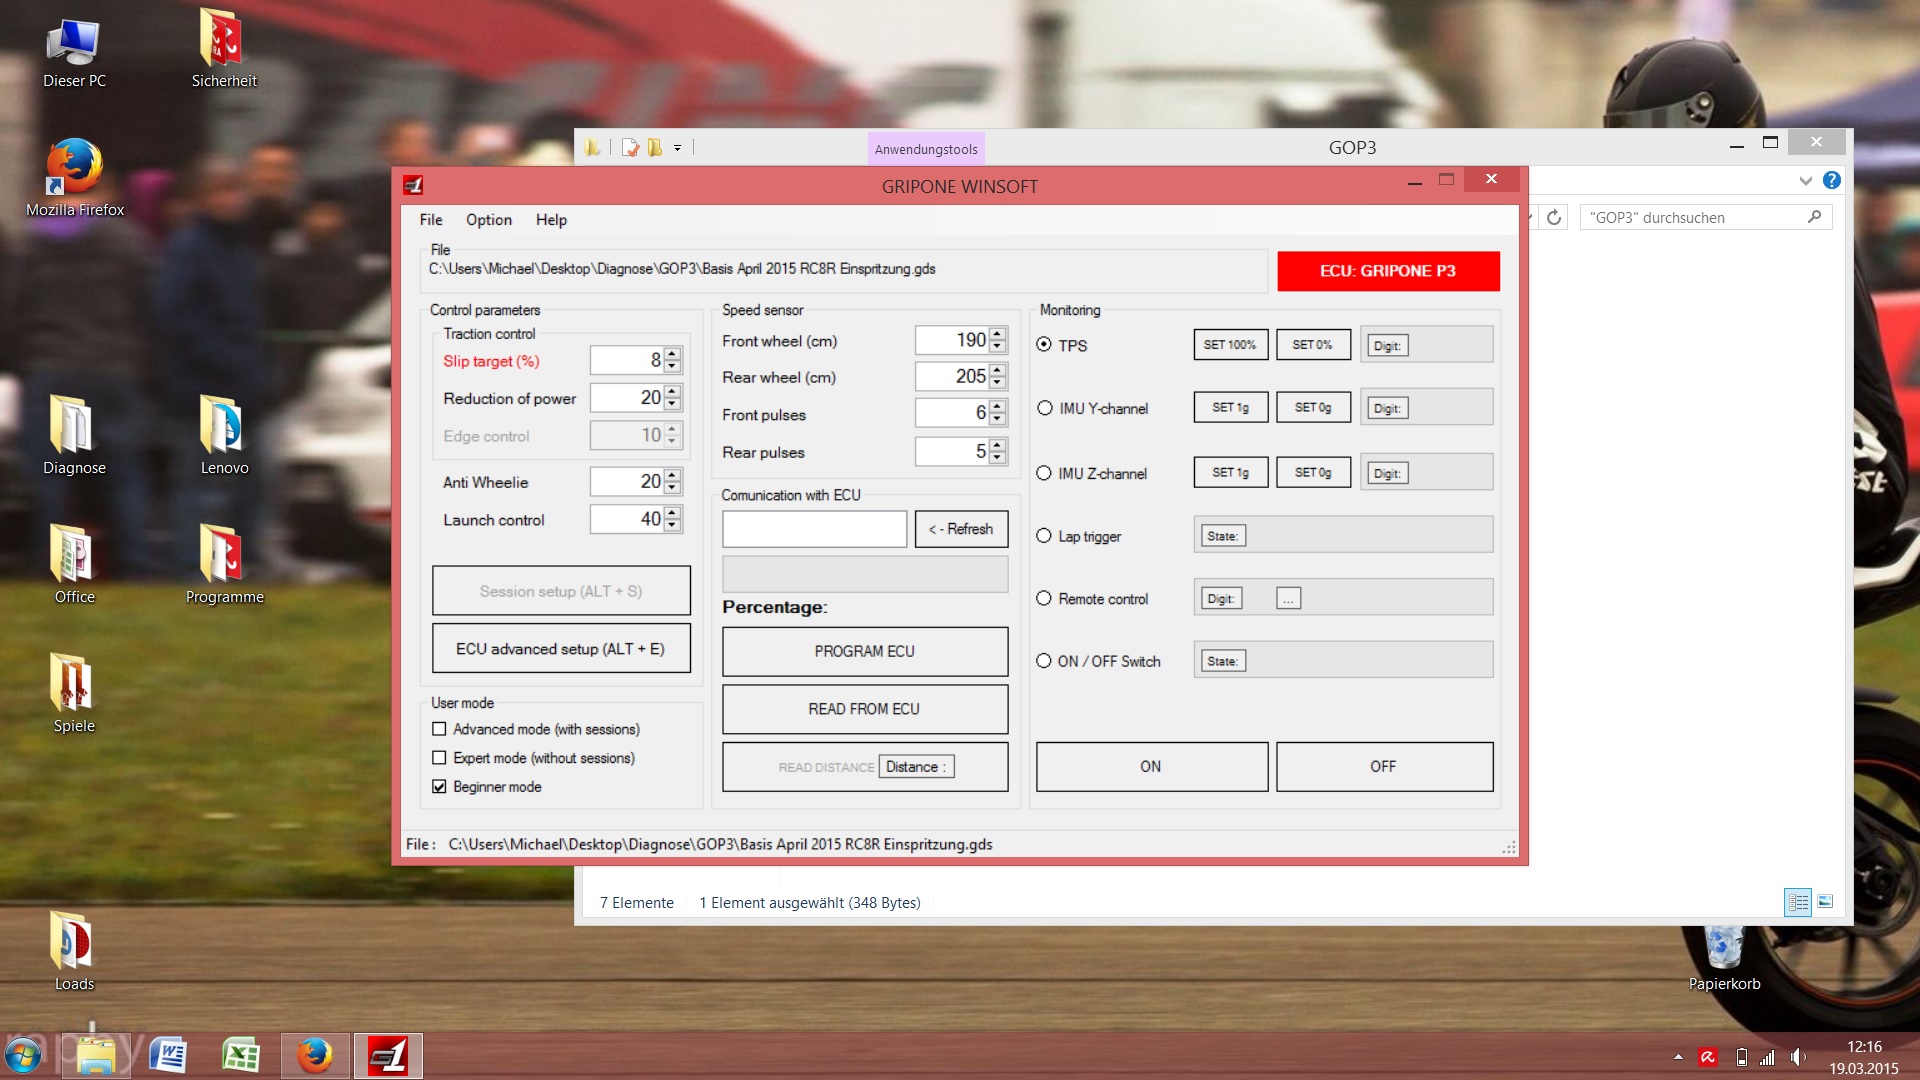Select IMU Y-channel monitoring option

[x=1045, y=408]
